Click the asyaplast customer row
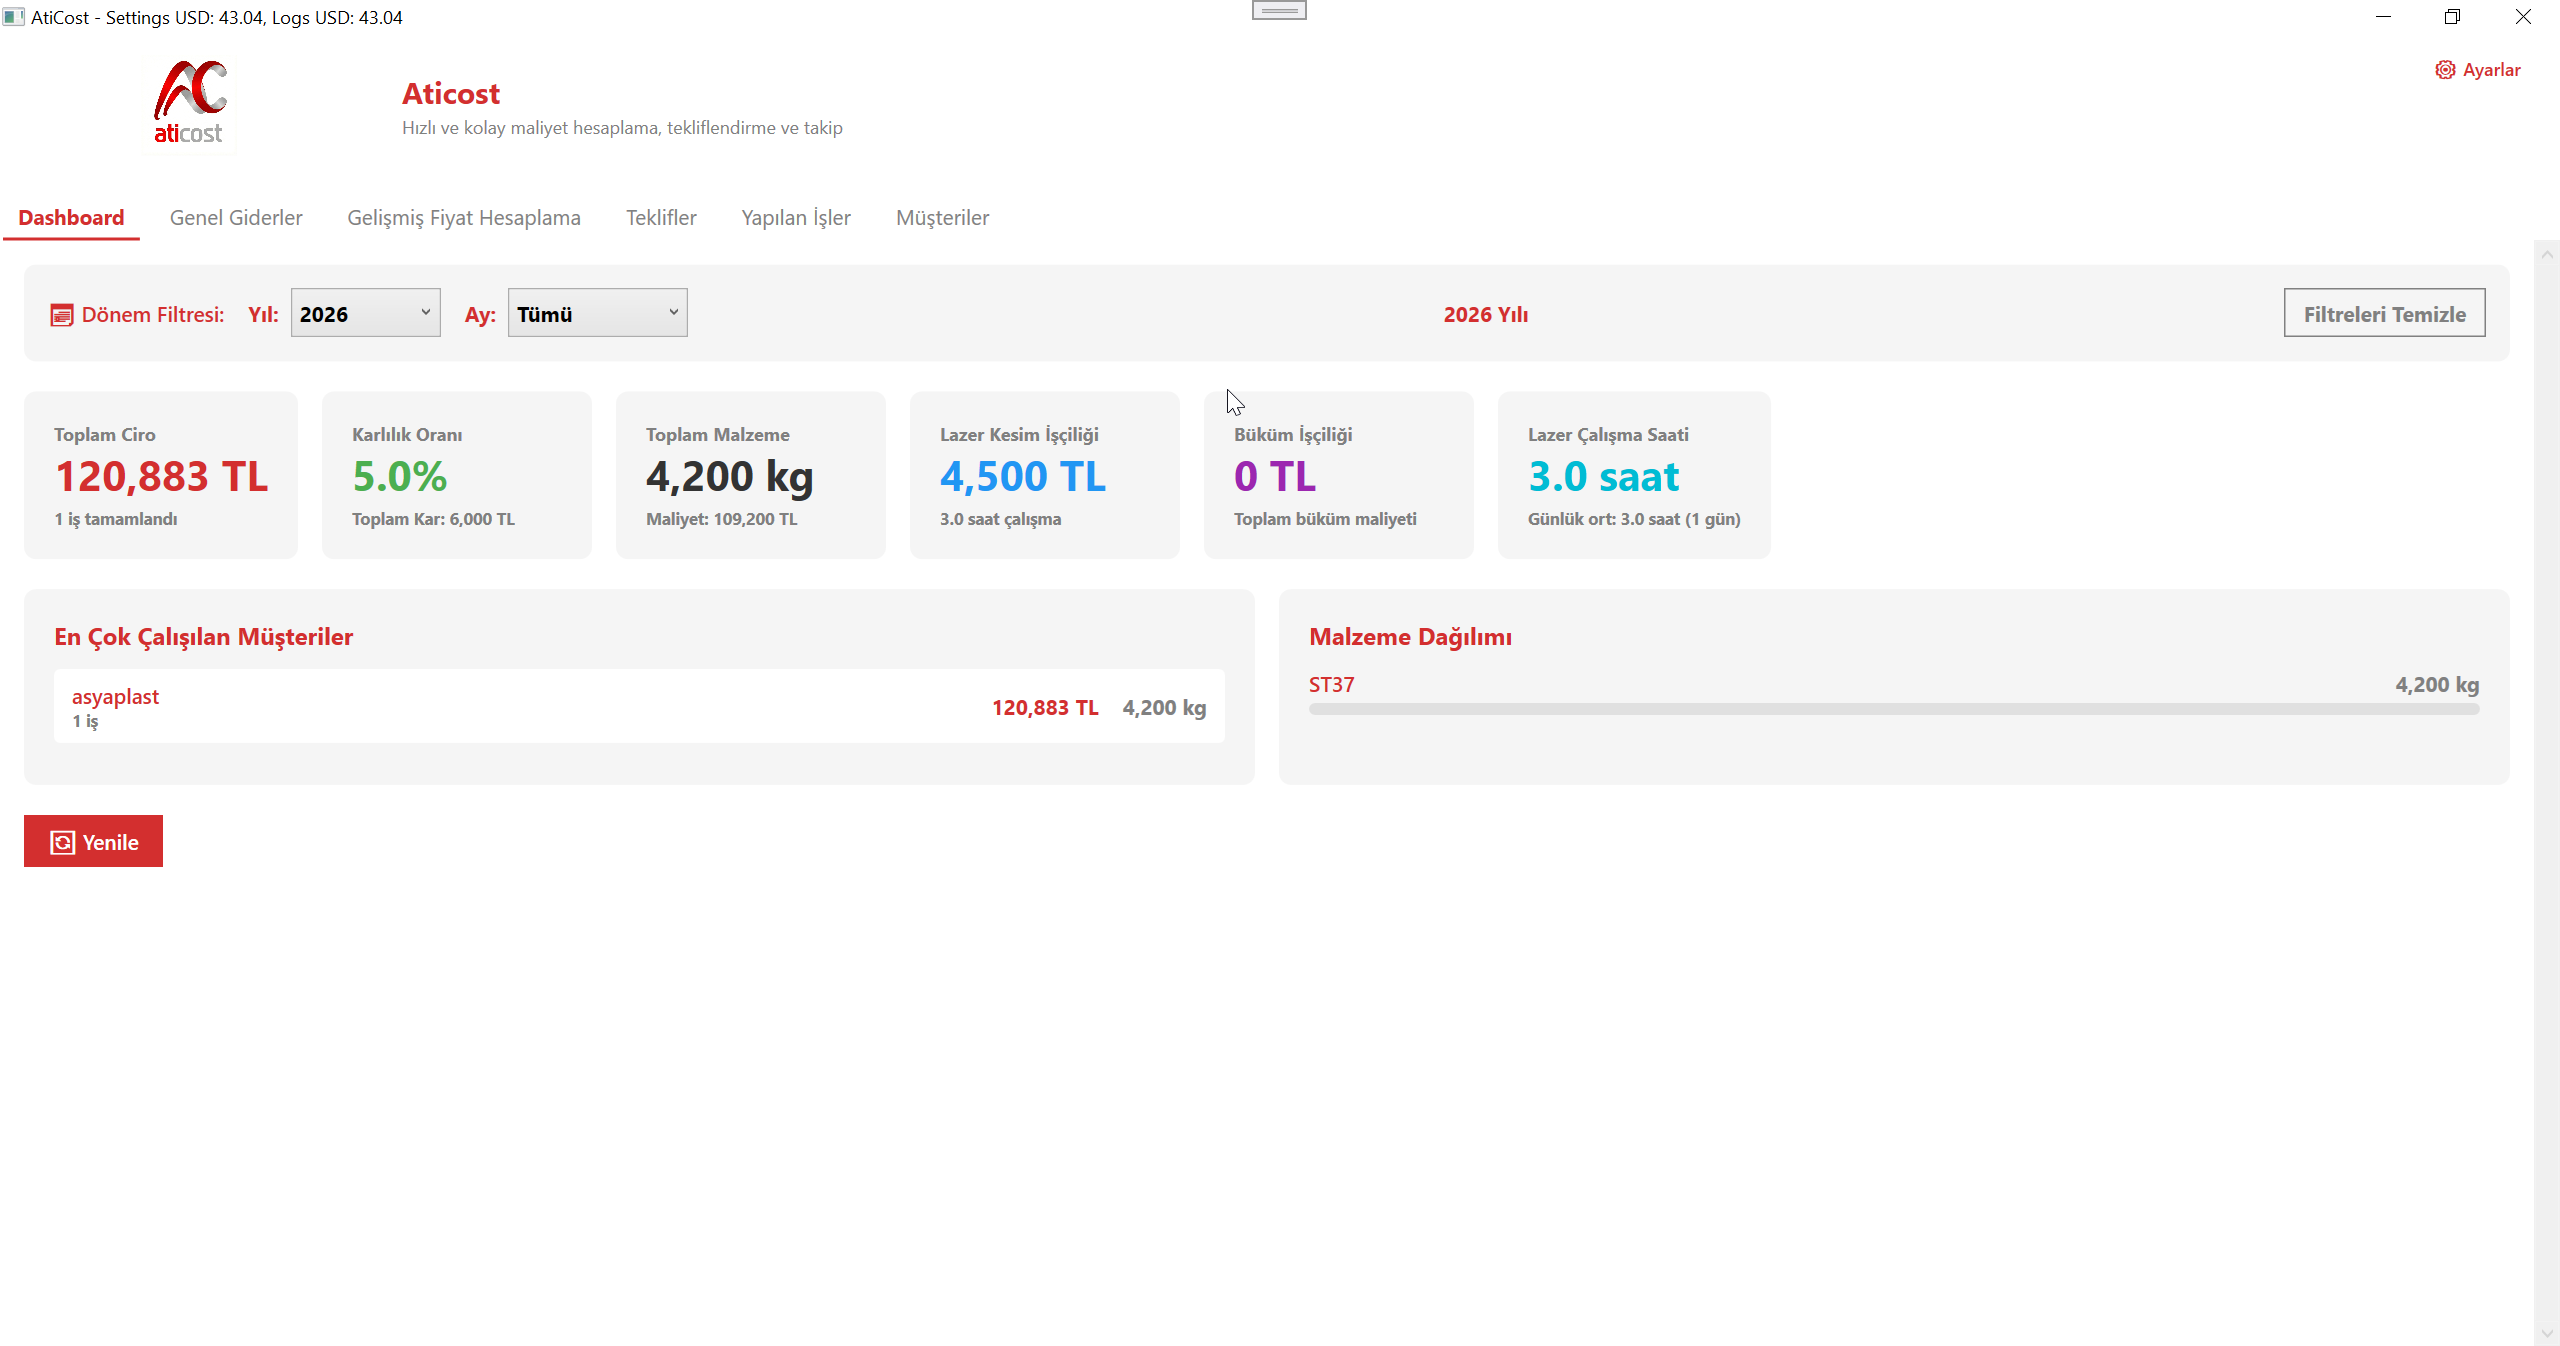 coord(639,706)
